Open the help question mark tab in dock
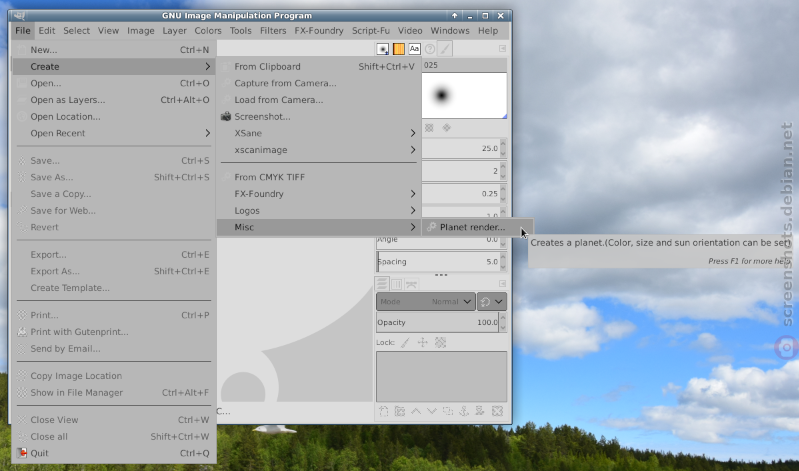 click(x=430, y=49)
